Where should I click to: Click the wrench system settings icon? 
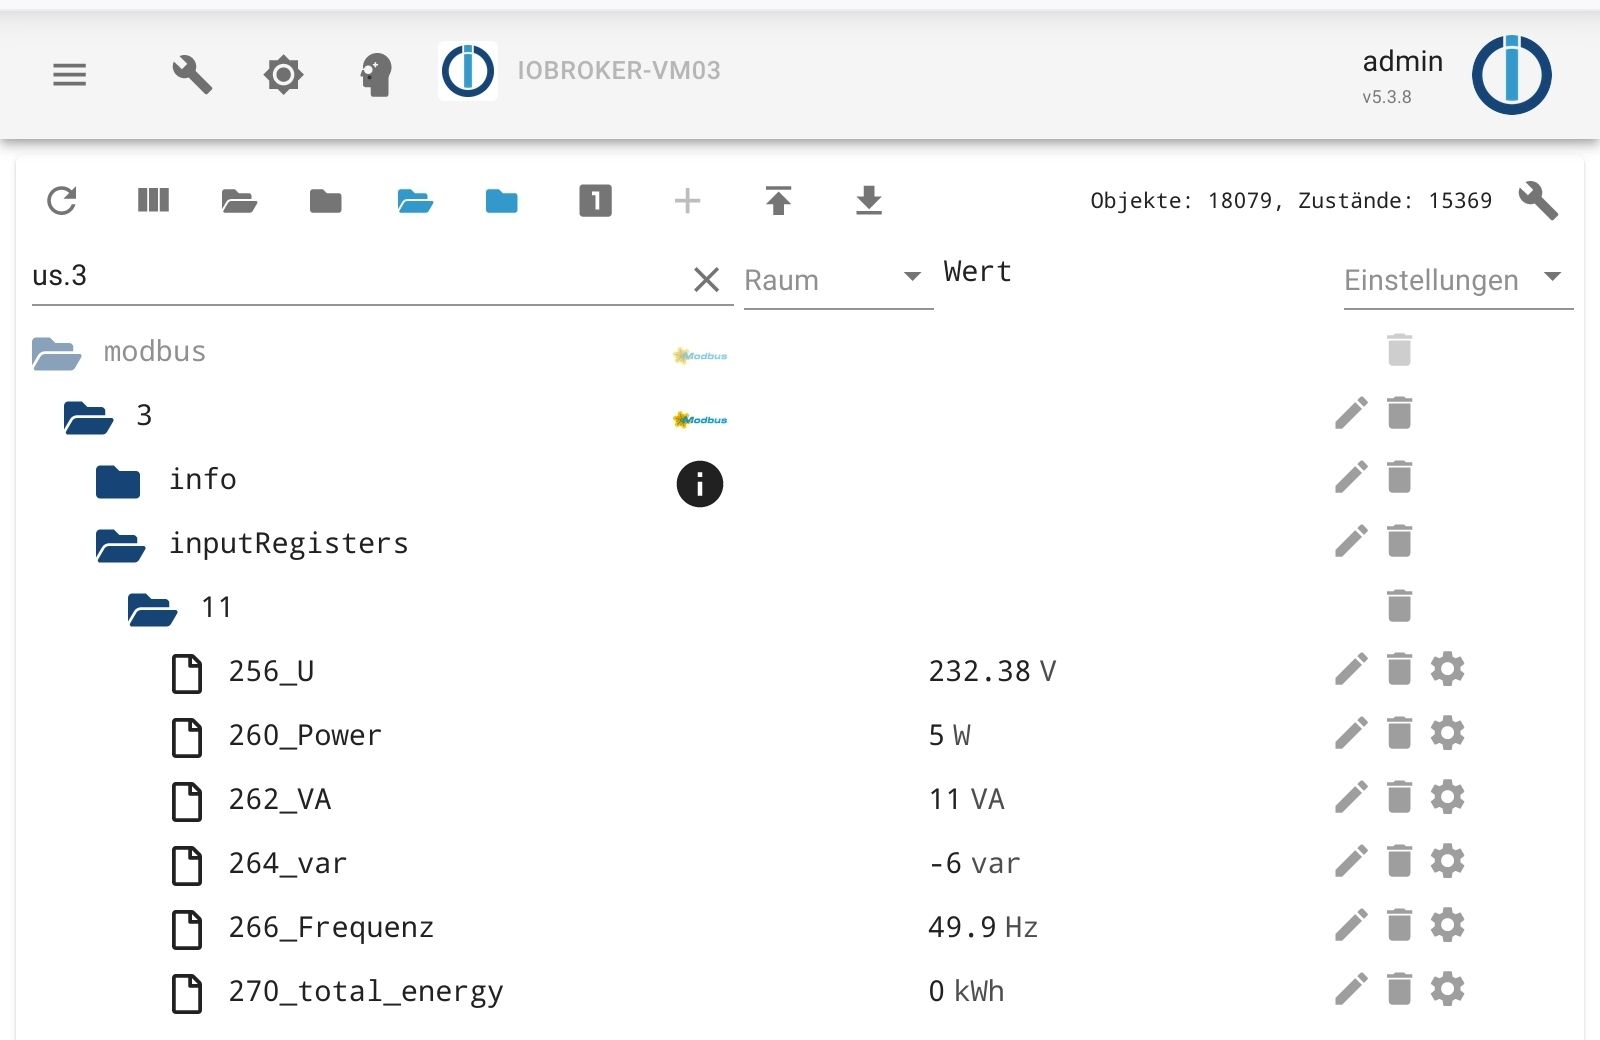tap(191, 74)
